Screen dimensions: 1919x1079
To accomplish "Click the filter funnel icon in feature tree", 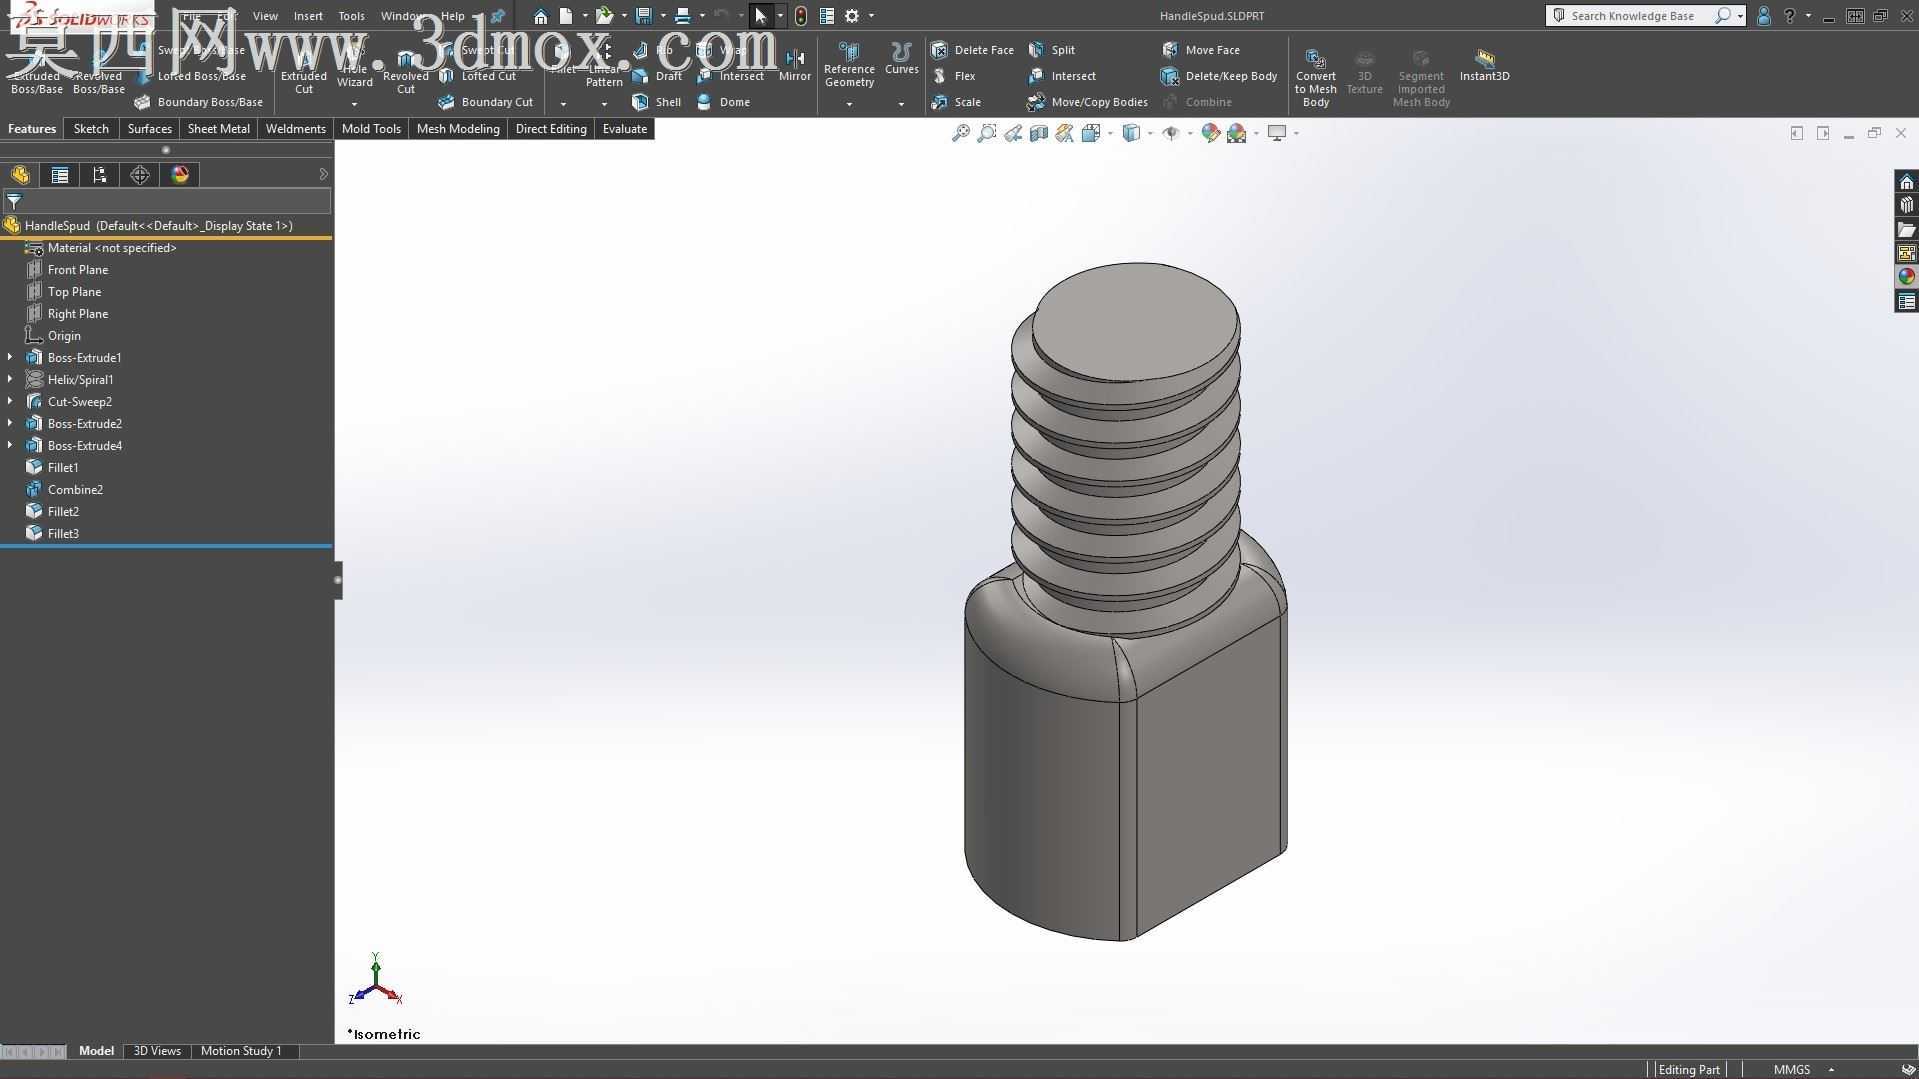I will click(14, 201).
